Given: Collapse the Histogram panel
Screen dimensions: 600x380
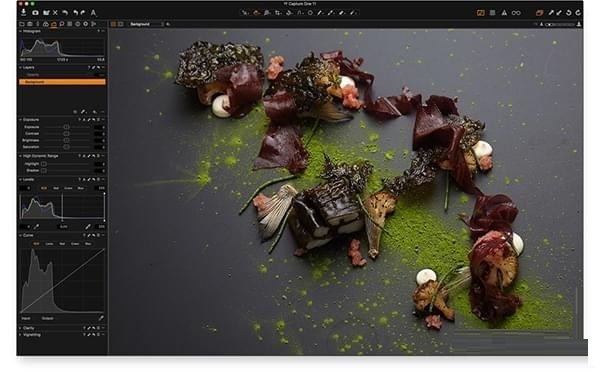Looking at the screenshot, I should (20, 31).
